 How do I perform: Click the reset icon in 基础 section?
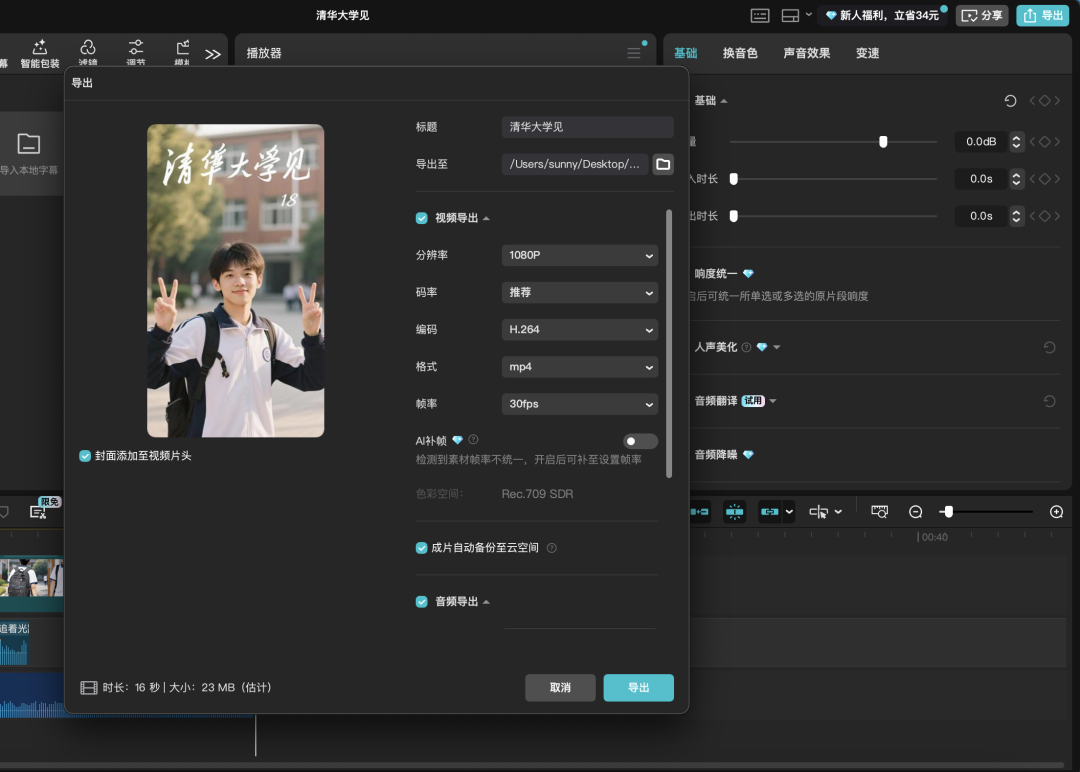(1010, 101)
